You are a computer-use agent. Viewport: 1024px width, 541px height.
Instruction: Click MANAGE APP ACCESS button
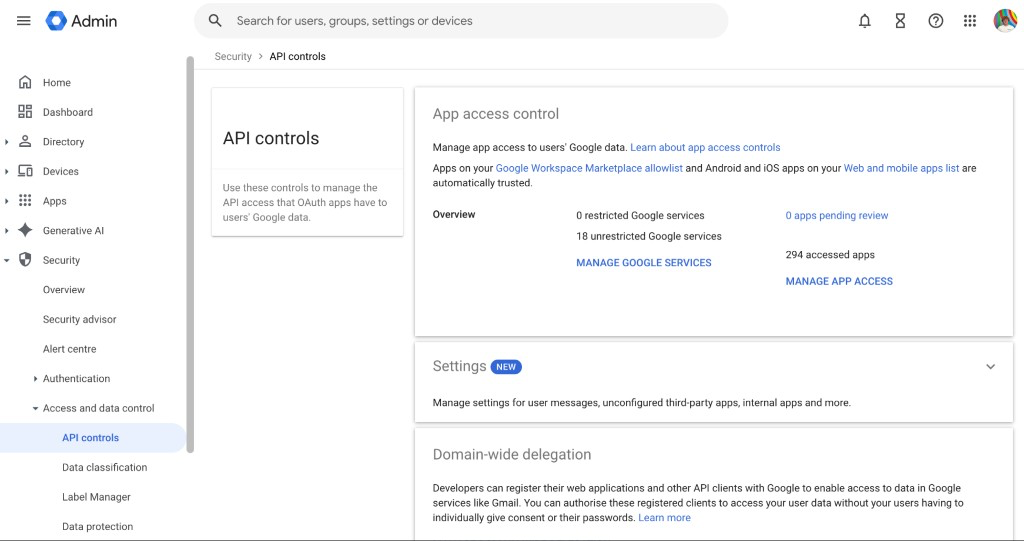coord(839,281)
